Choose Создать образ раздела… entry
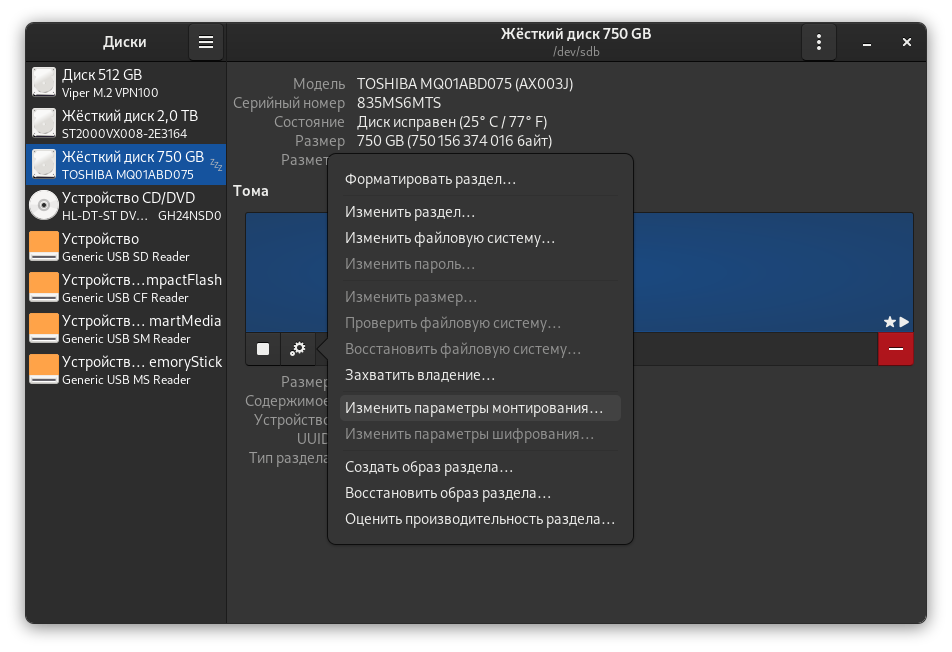Image resolution: width=952 pixels, height=652 pixels. click(480, 467)
